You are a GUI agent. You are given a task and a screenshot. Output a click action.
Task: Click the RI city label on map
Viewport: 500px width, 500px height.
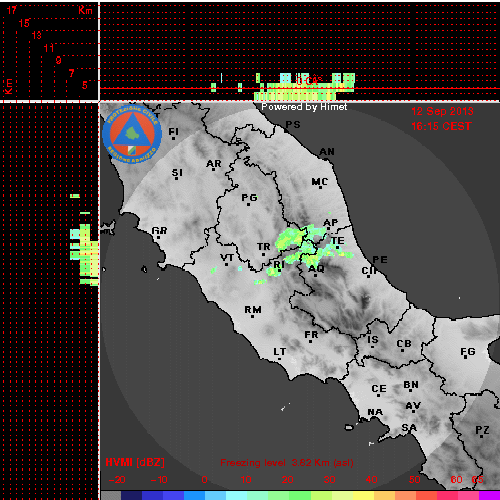(279, 265)
